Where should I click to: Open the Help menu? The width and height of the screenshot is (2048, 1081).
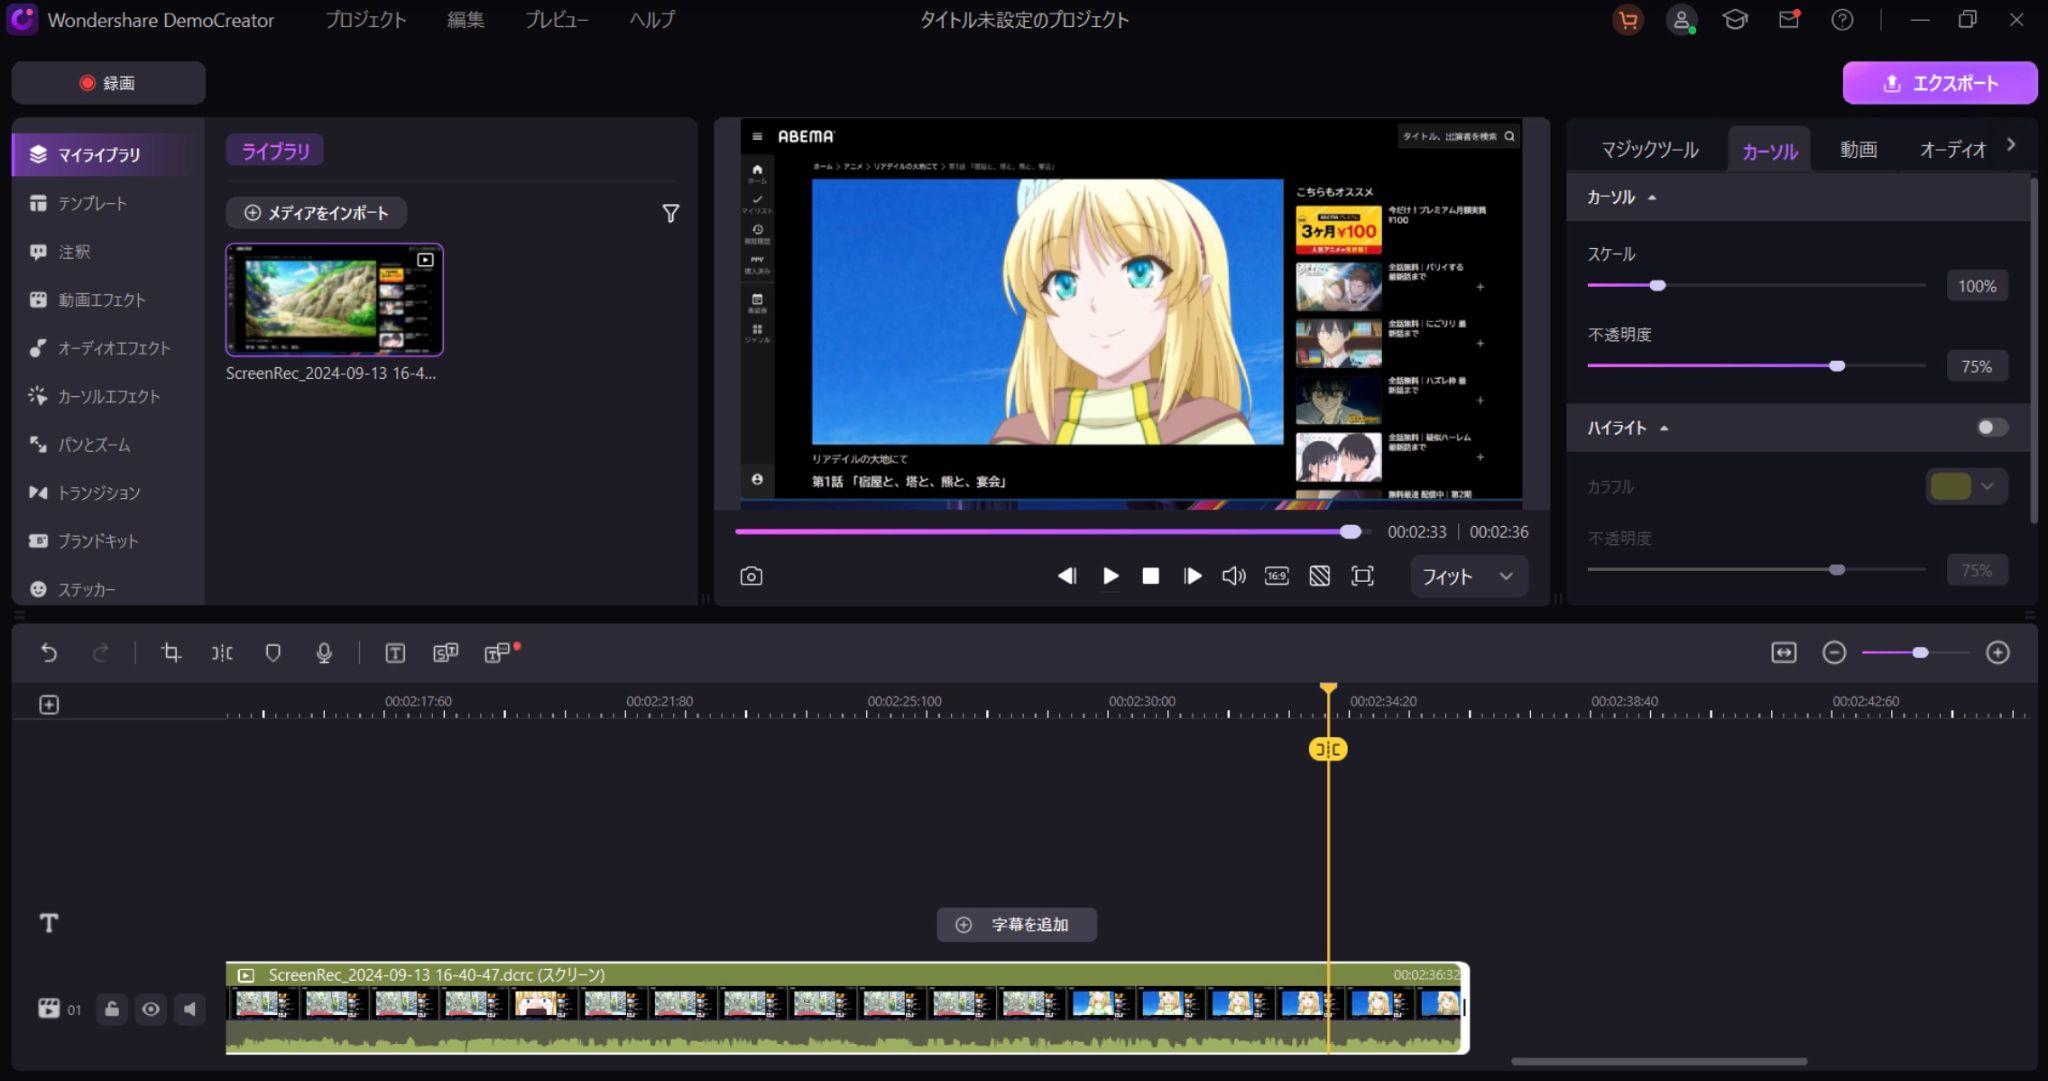tap(652, 20)
